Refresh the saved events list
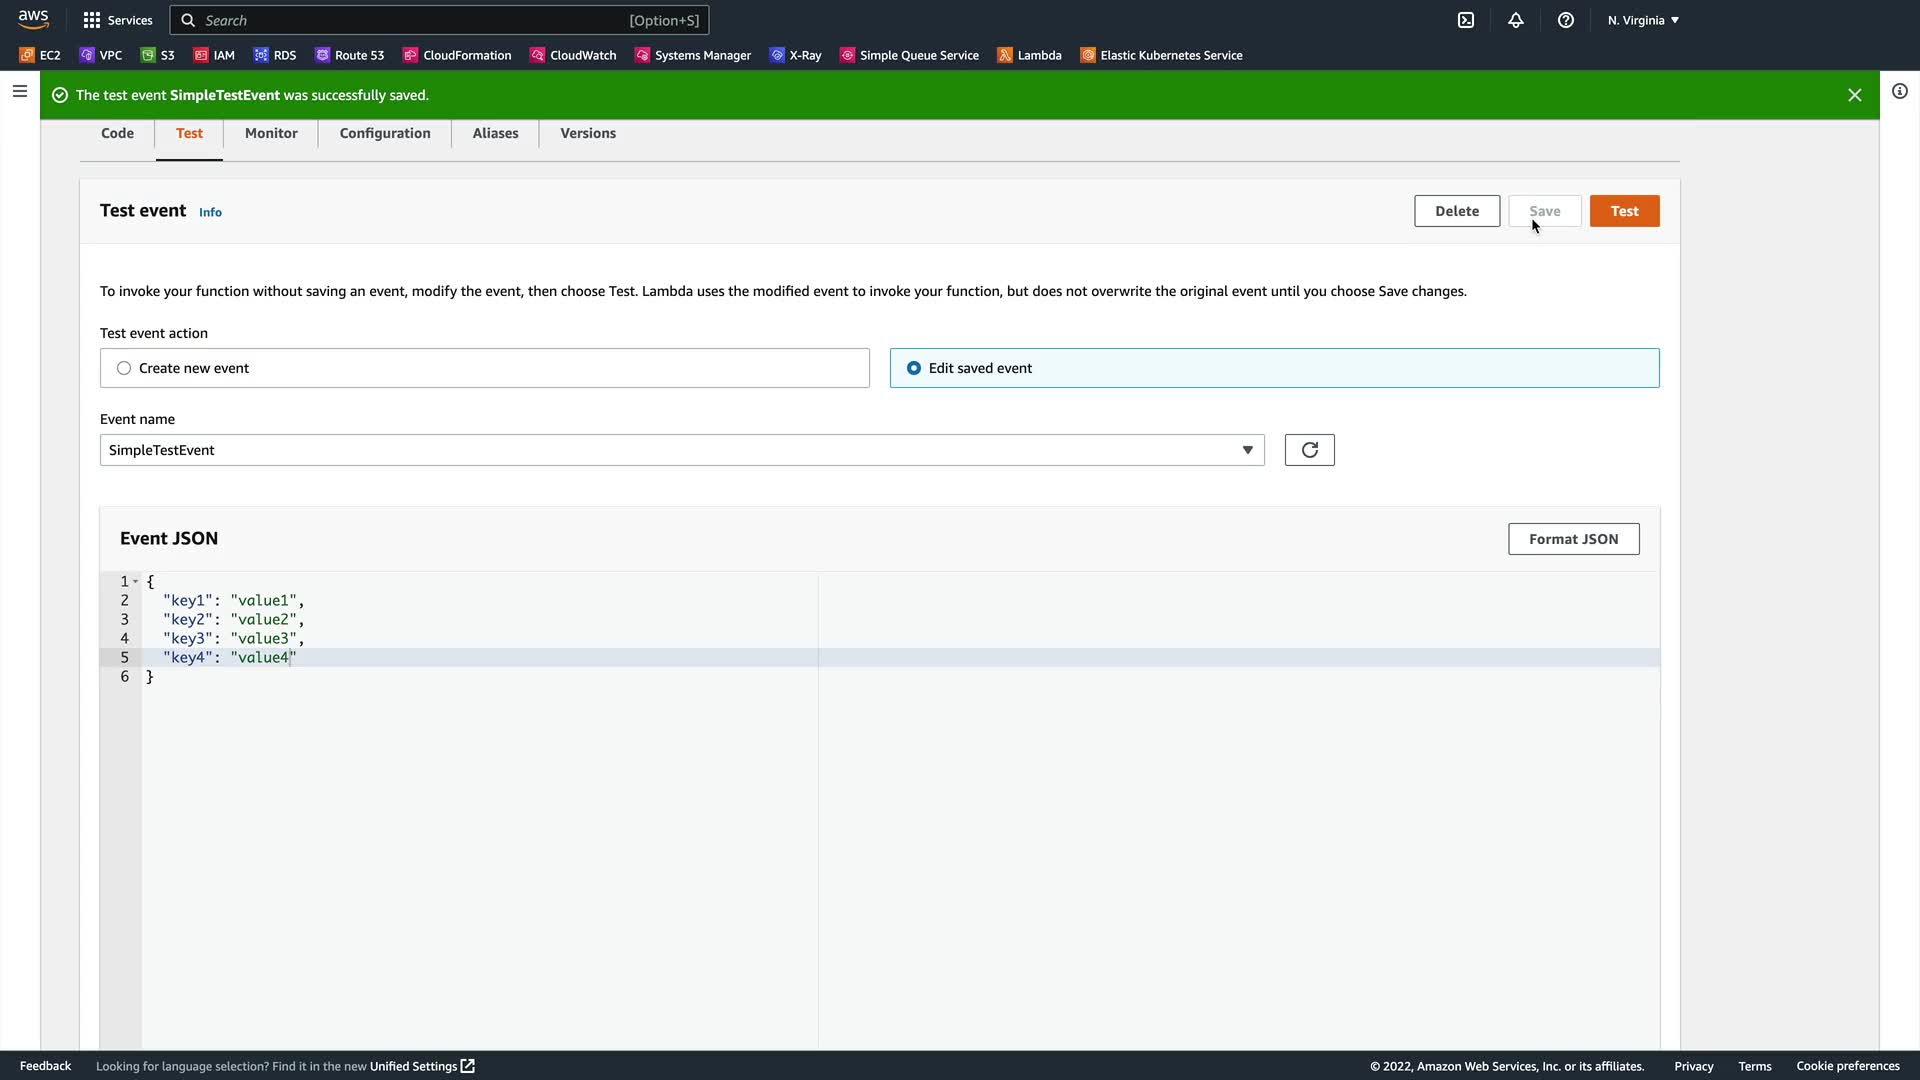The width and height of the screenshot is (1920, 1080). coord(1309,450)
